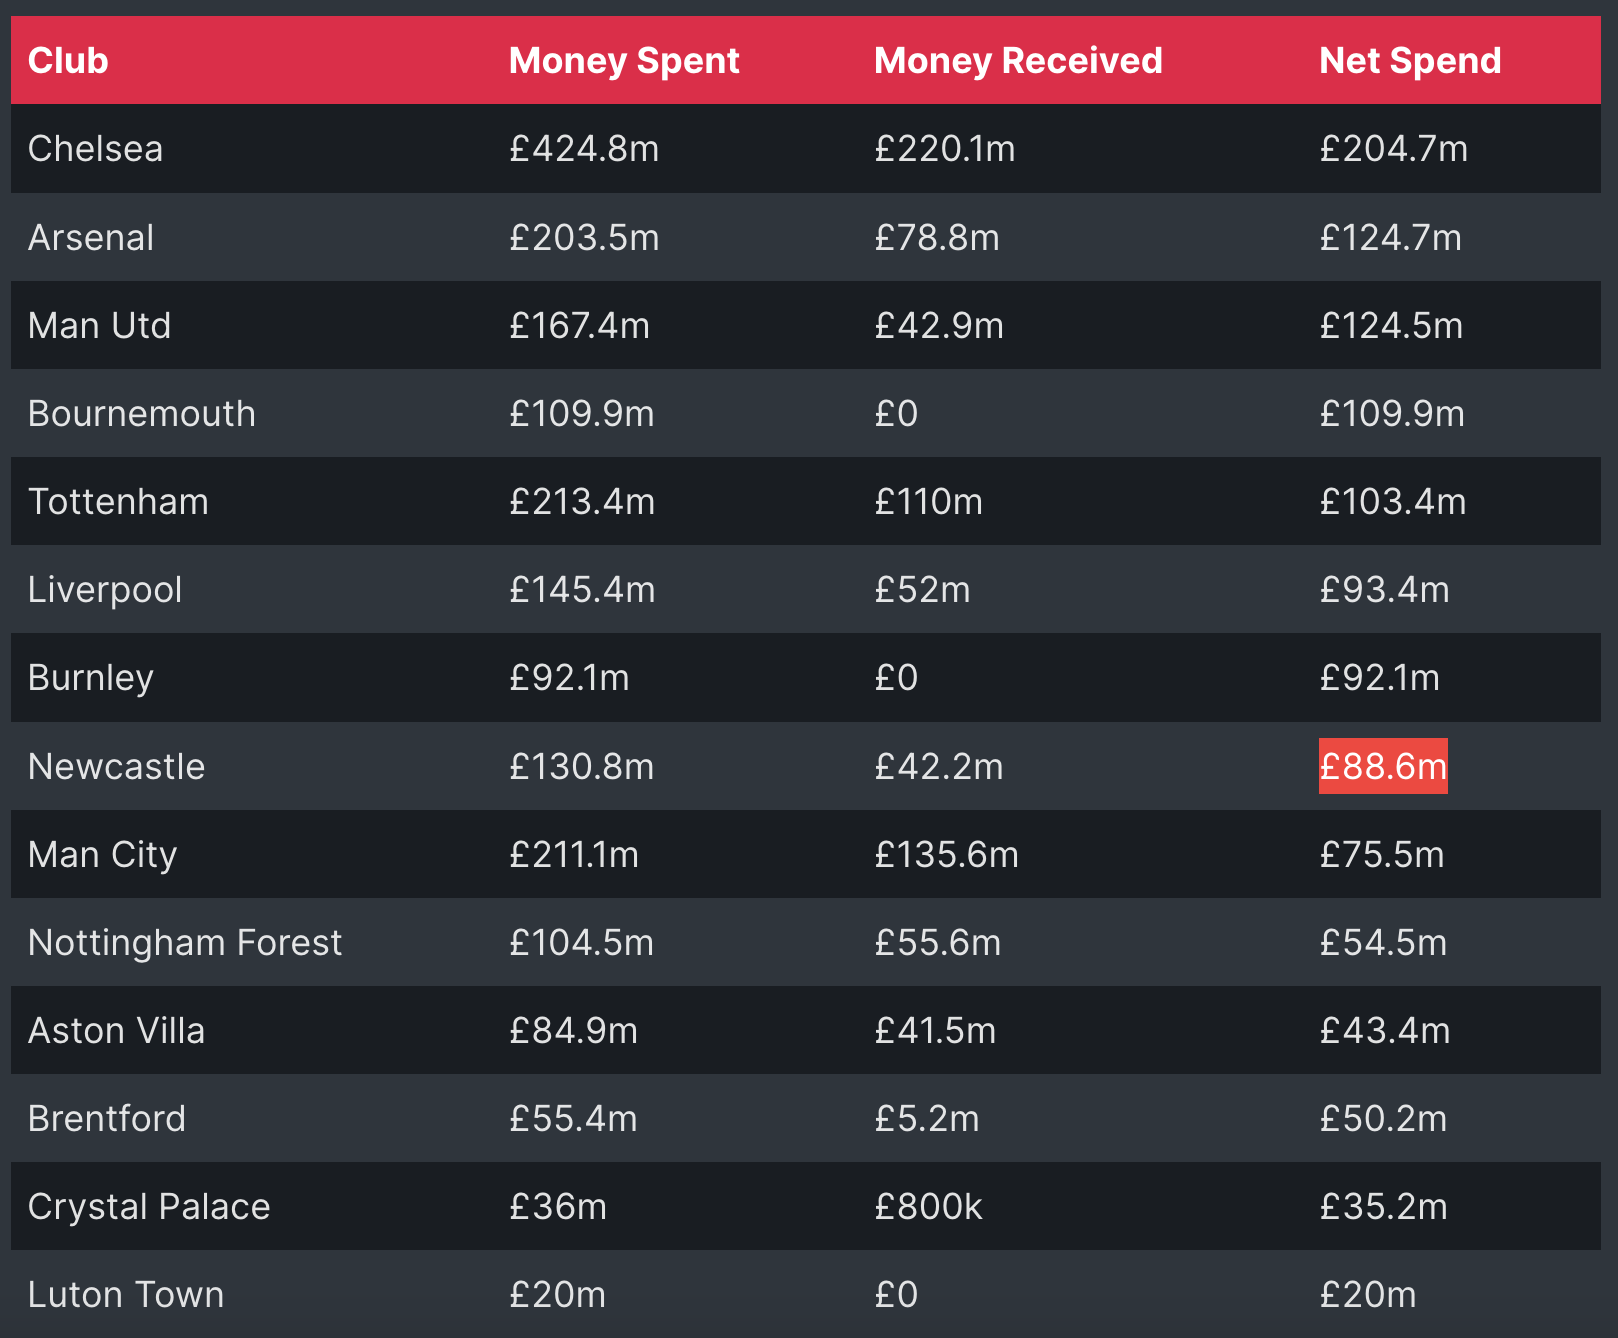Select the Burnley club name
Image resolution: width=1618 pixels, height=1338 pixels.
pos(91,678)
